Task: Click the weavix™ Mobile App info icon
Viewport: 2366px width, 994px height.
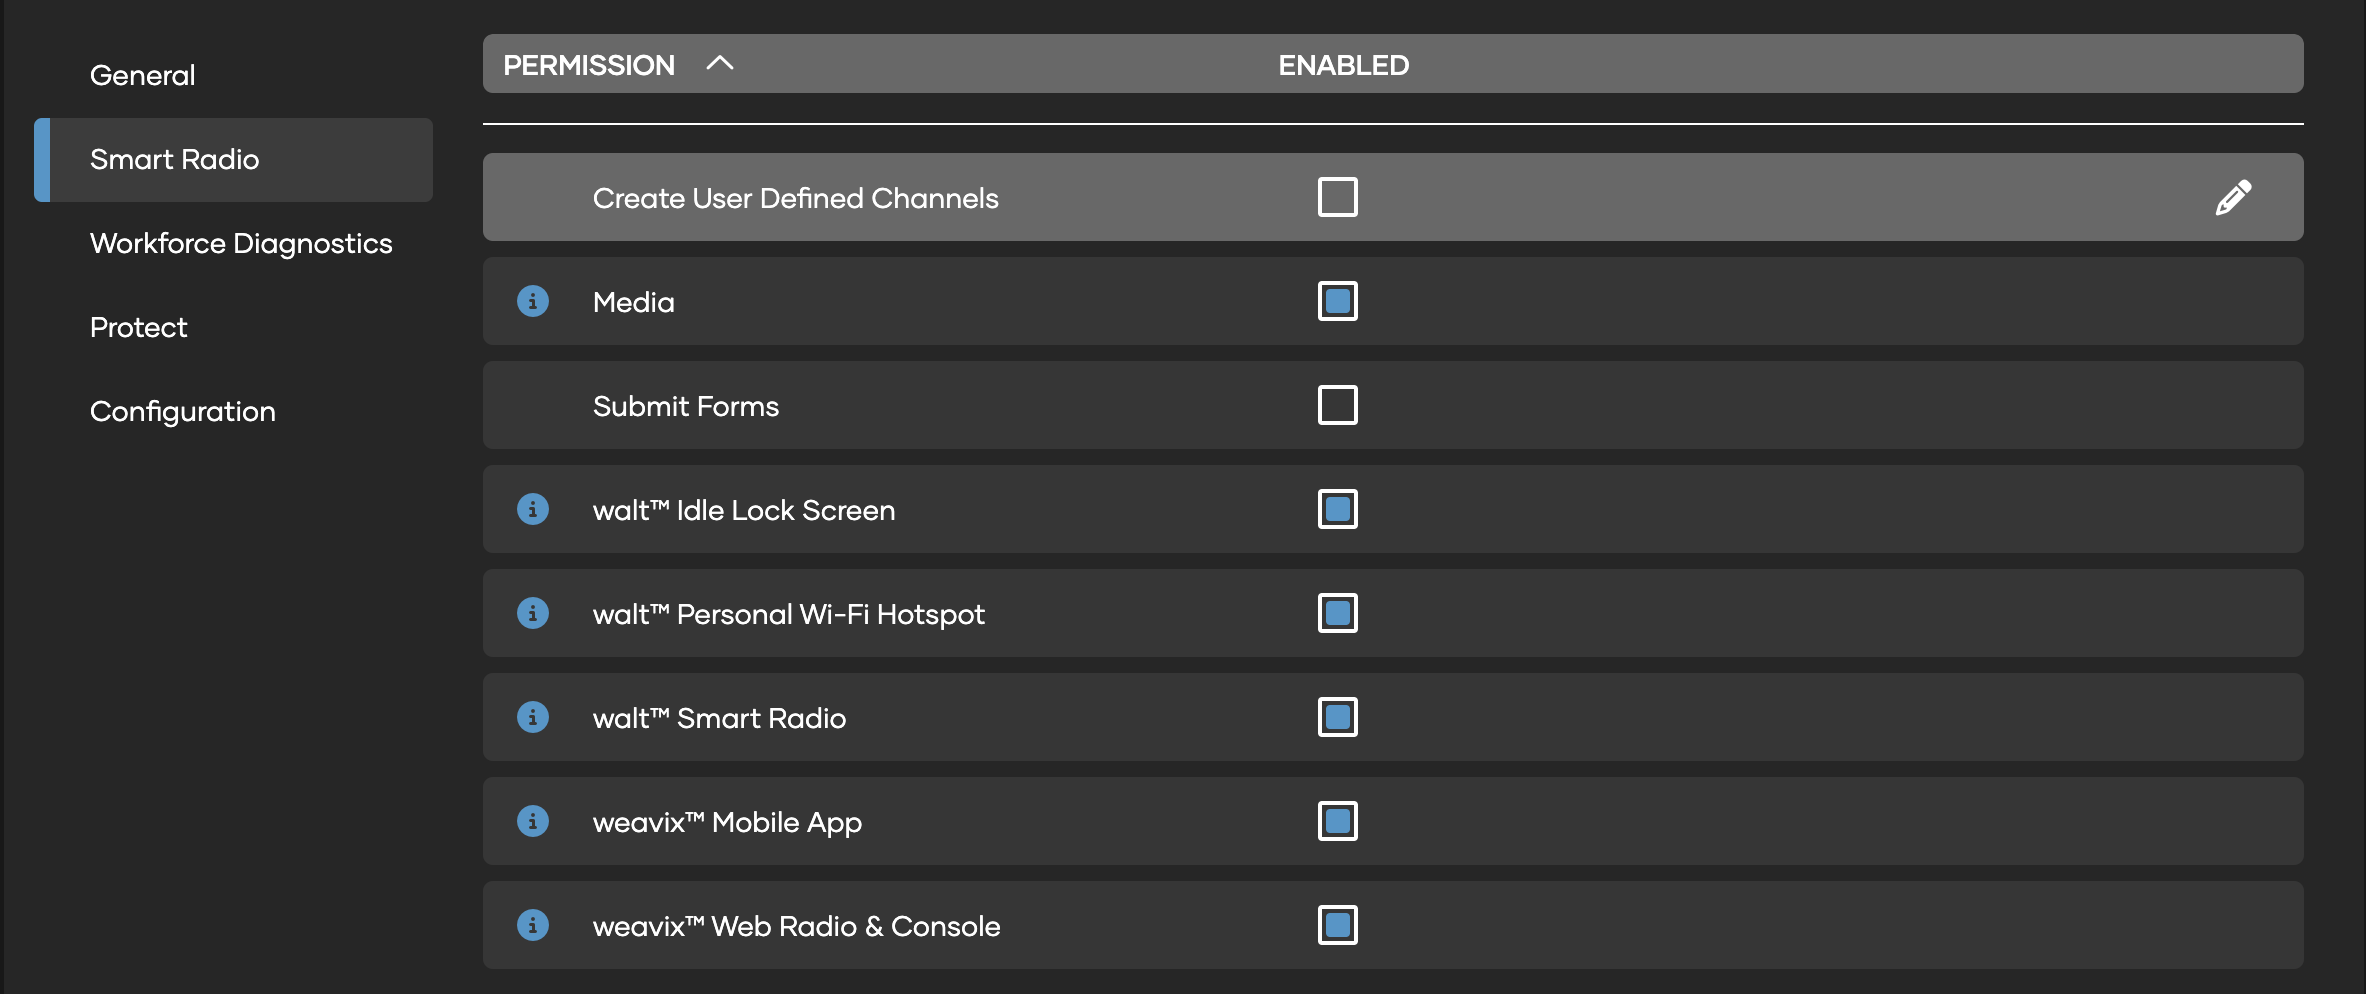Action: [533, 821]
